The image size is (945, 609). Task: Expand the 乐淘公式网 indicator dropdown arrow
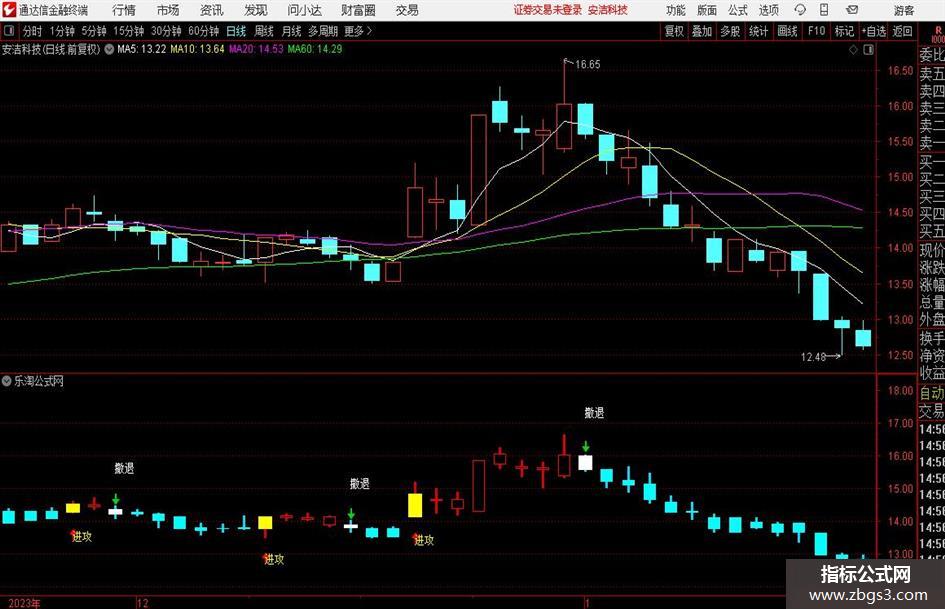[6, 381]
